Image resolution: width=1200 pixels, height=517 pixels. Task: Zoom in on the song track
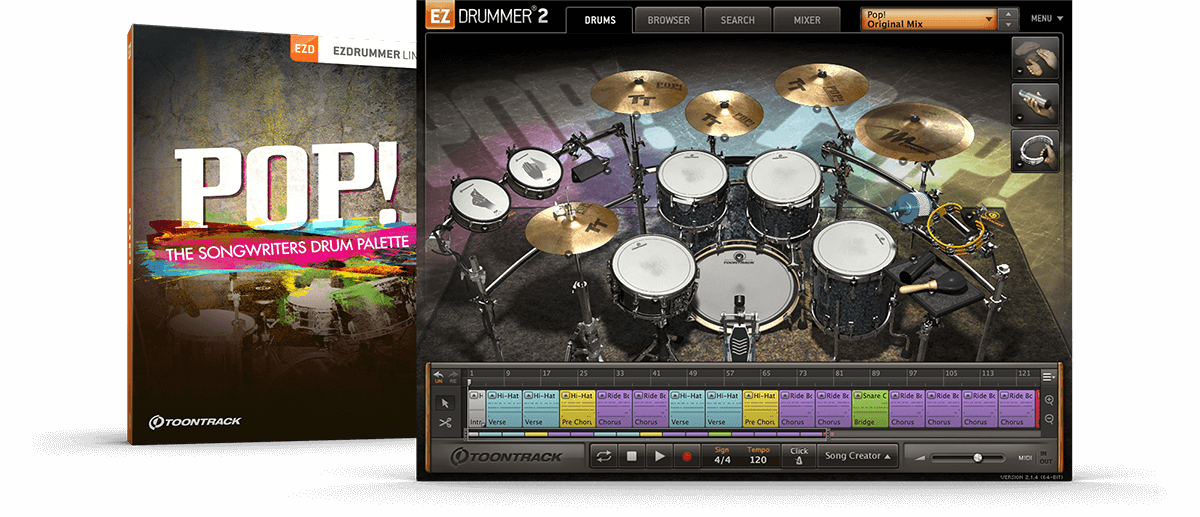(1049, 400)
